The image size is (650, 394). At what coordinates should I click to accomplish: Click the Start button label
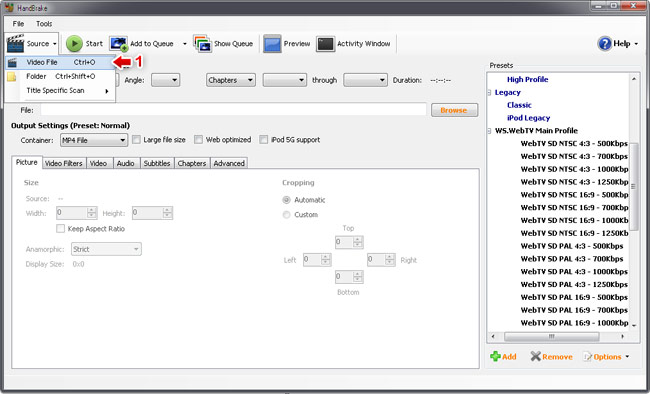94,44
